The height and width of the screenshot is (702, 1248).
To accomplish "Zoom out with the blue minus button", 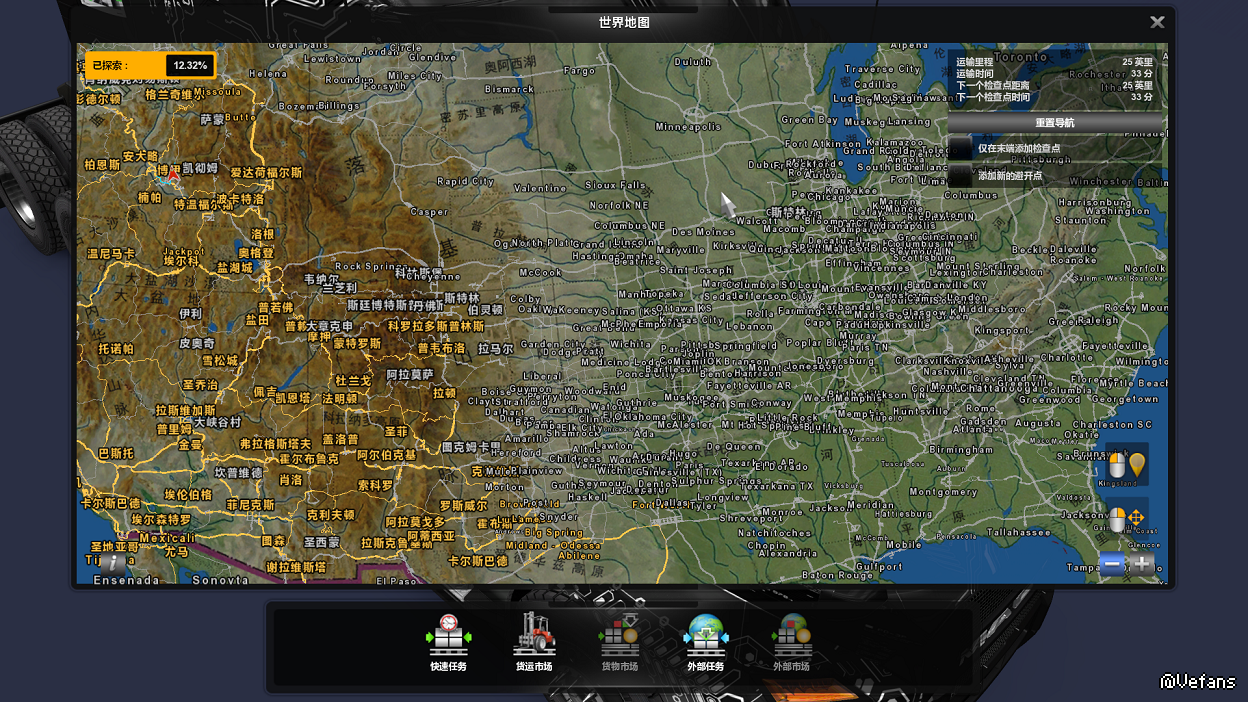I will pos(1113,564).
